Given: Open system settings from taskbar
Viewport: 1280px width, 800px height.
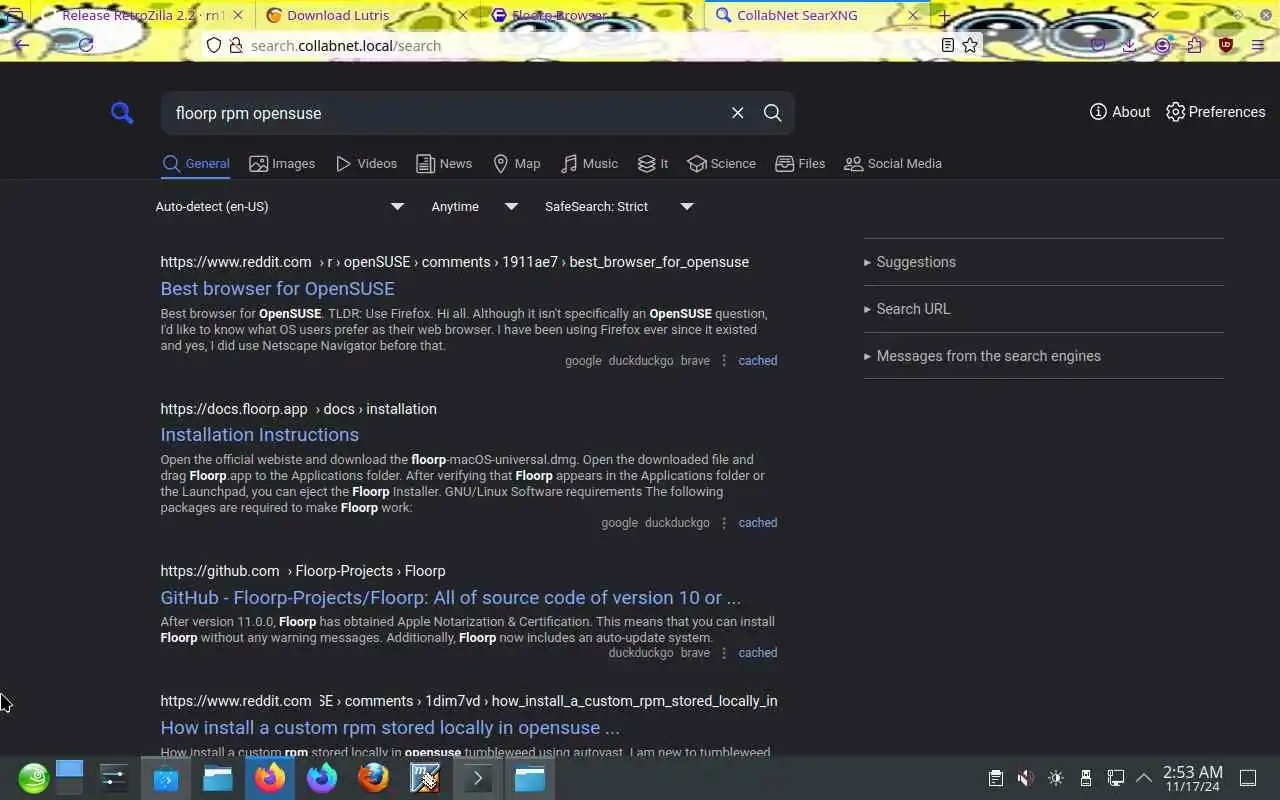Looking at the screenshot, I should (114, 778).
